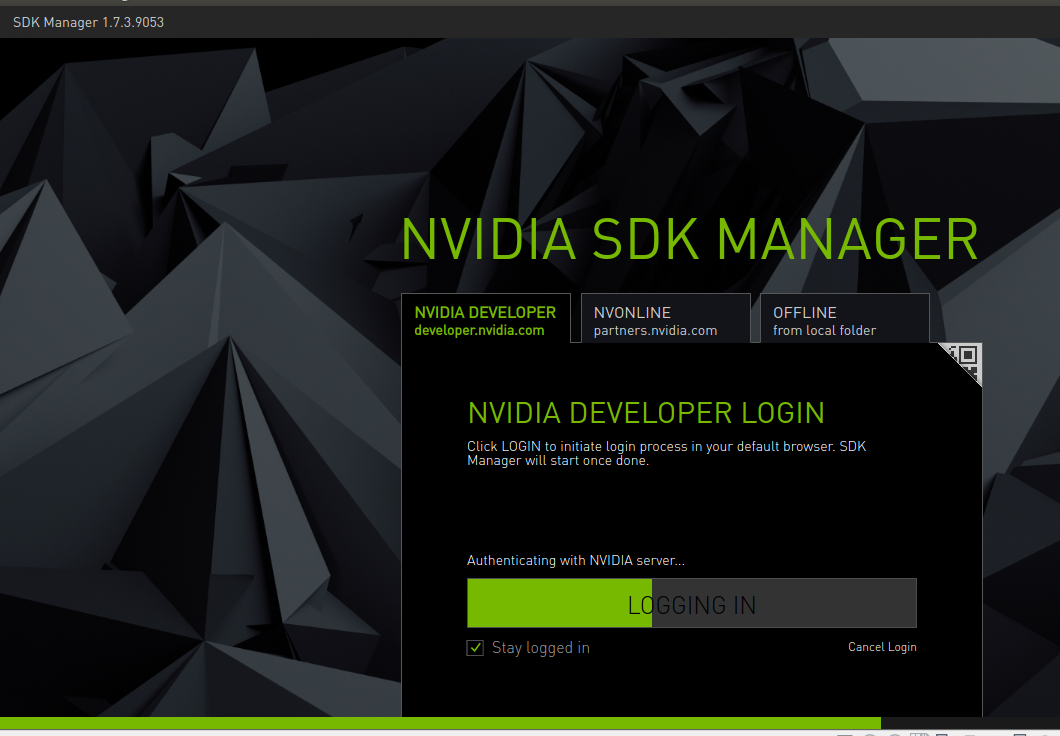1060x736 pixels.
Task: Click the Stay logged in label text
Action: coord(540,648)
